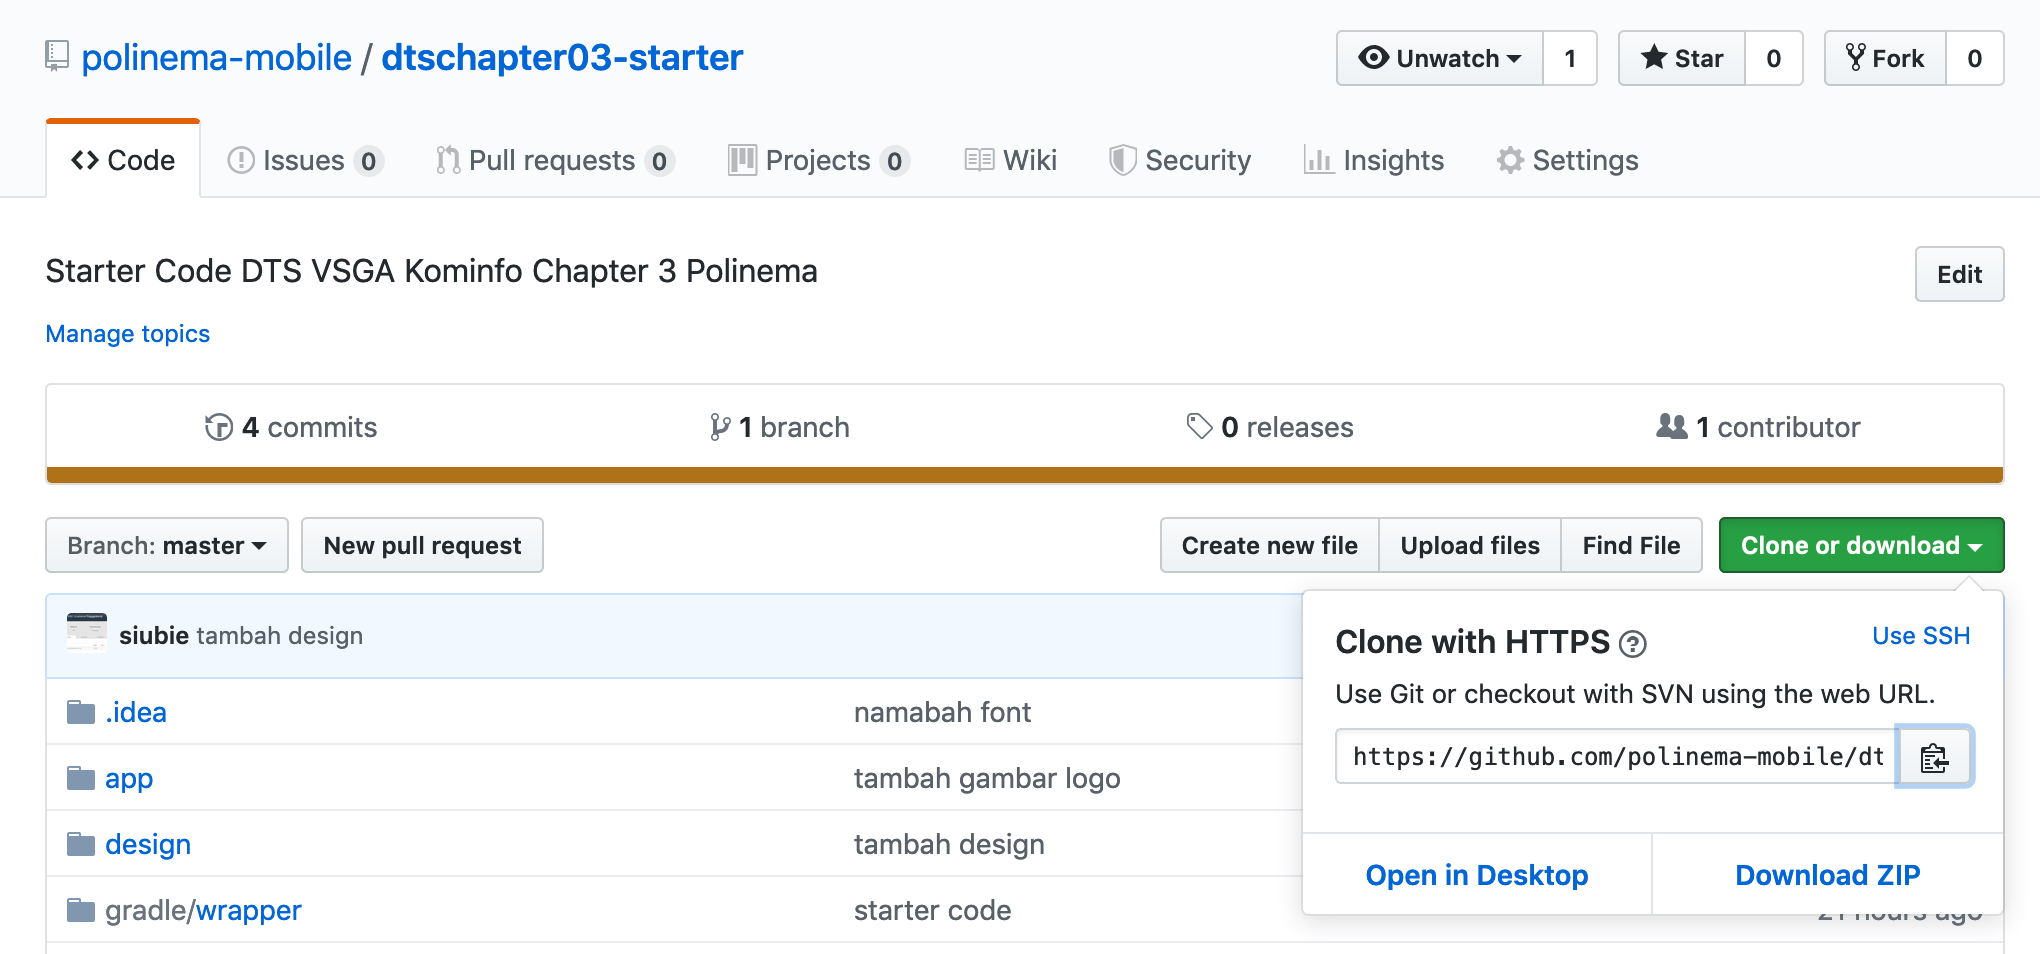Click New pull request button

pos(422,545)
